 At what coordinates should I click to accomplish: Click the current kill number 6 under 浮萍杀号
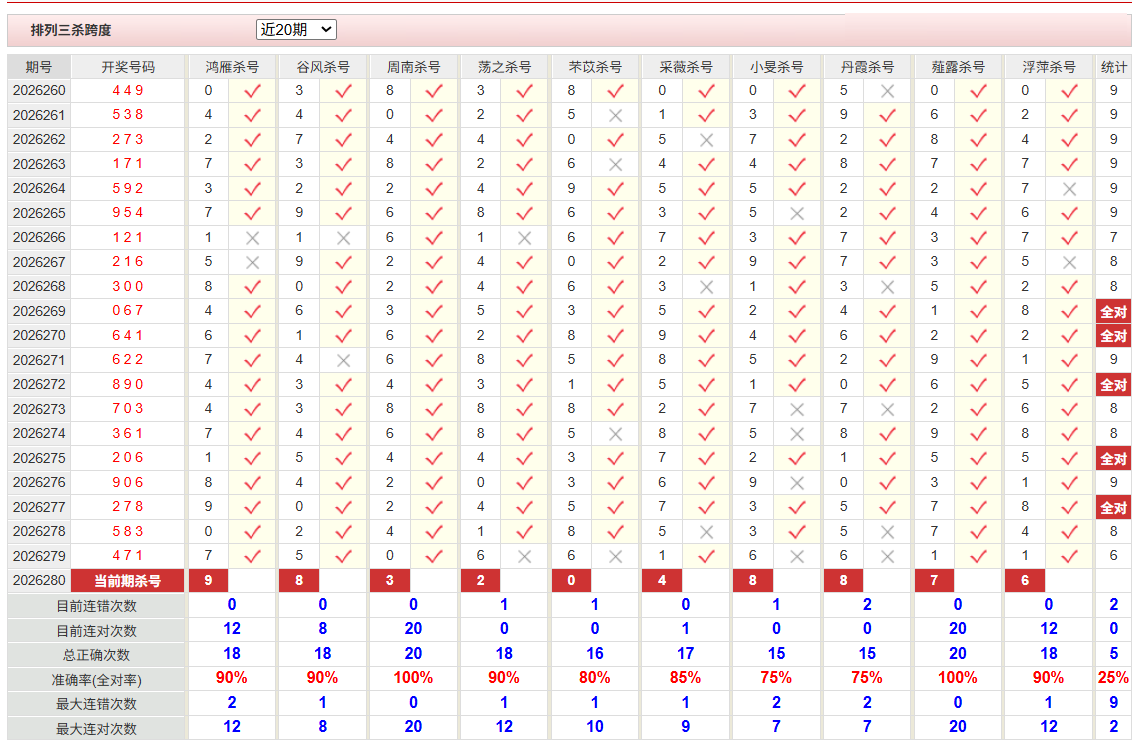point(1025,581)
